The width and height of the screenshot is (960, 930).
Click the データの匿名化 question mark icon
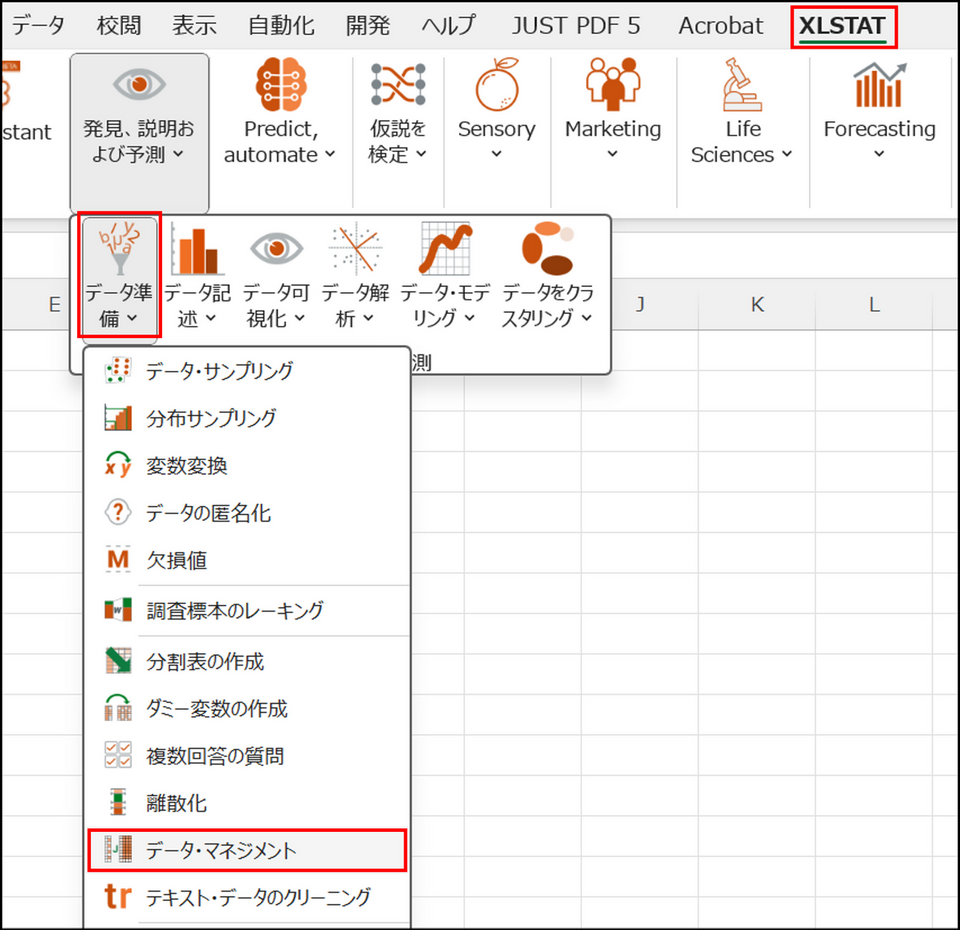(x=118, y=512)
